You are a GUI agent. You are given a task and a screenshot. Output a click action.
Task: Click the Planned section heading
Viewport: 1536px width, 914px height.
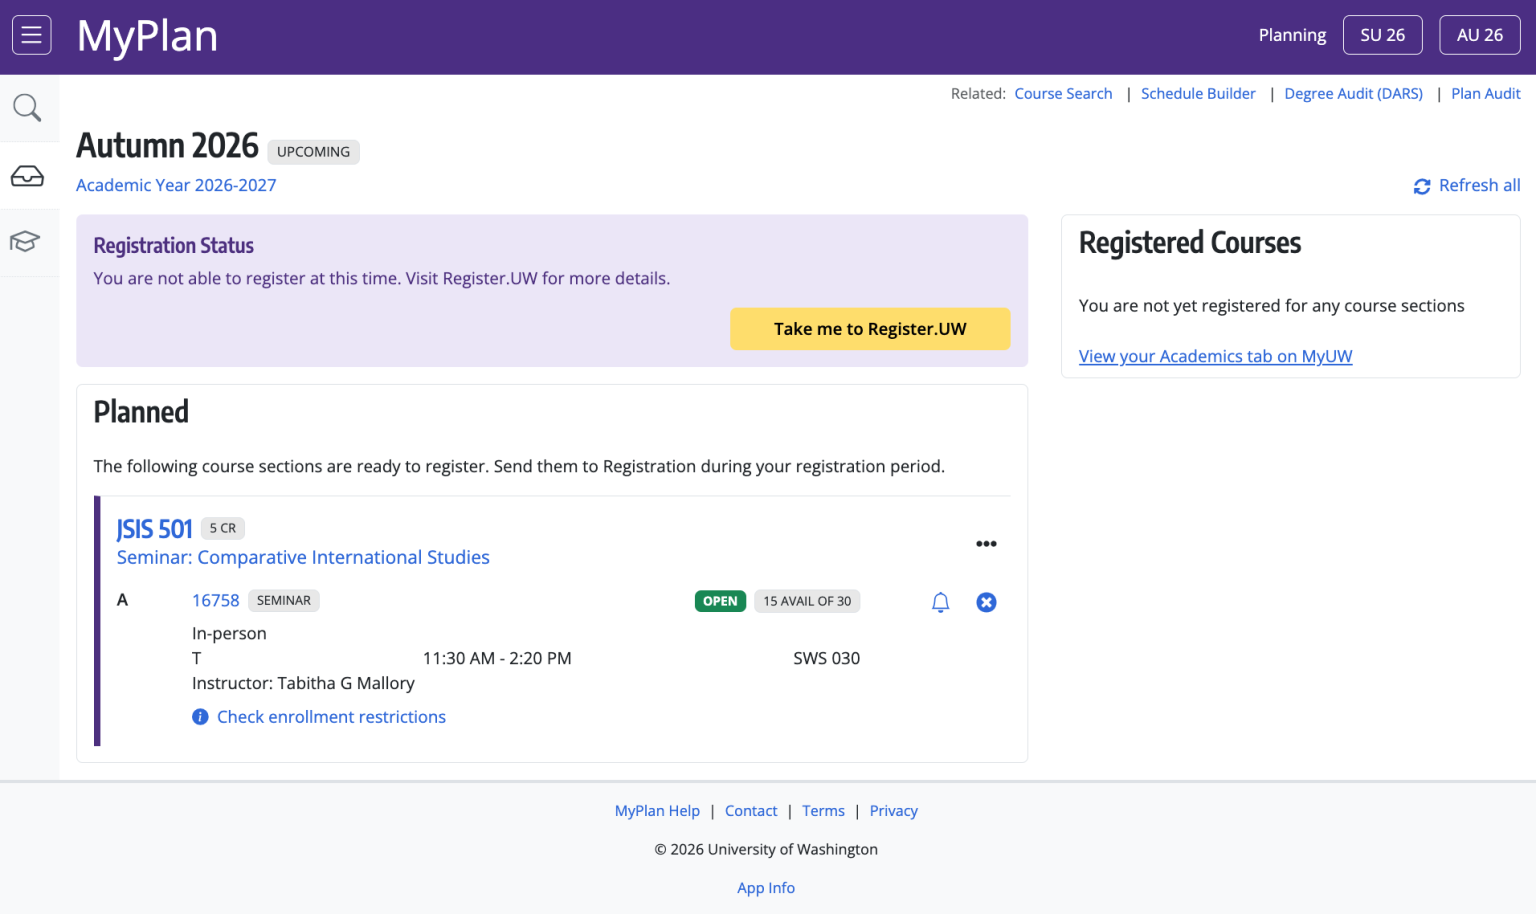point(141,412)
